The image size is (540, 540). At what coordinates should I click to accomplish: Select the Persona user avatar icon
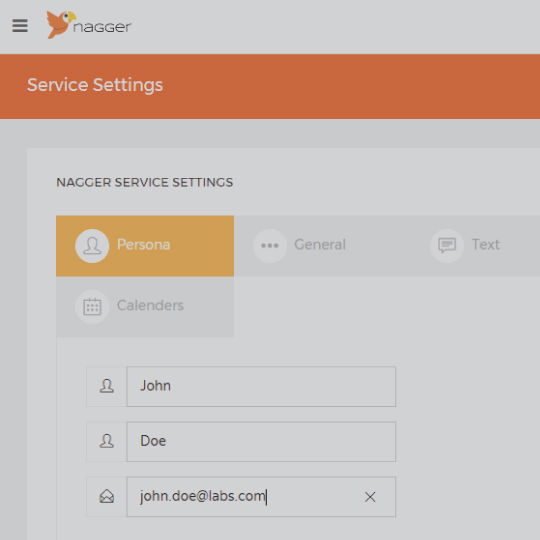point(92,246)
